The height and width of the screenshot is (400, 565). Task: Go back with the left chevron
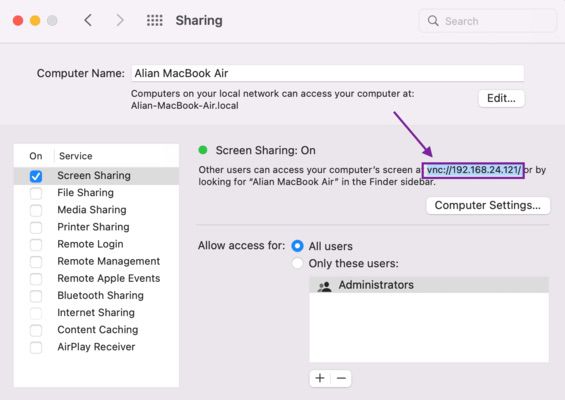pyautogui.click(x=88, y=21)
